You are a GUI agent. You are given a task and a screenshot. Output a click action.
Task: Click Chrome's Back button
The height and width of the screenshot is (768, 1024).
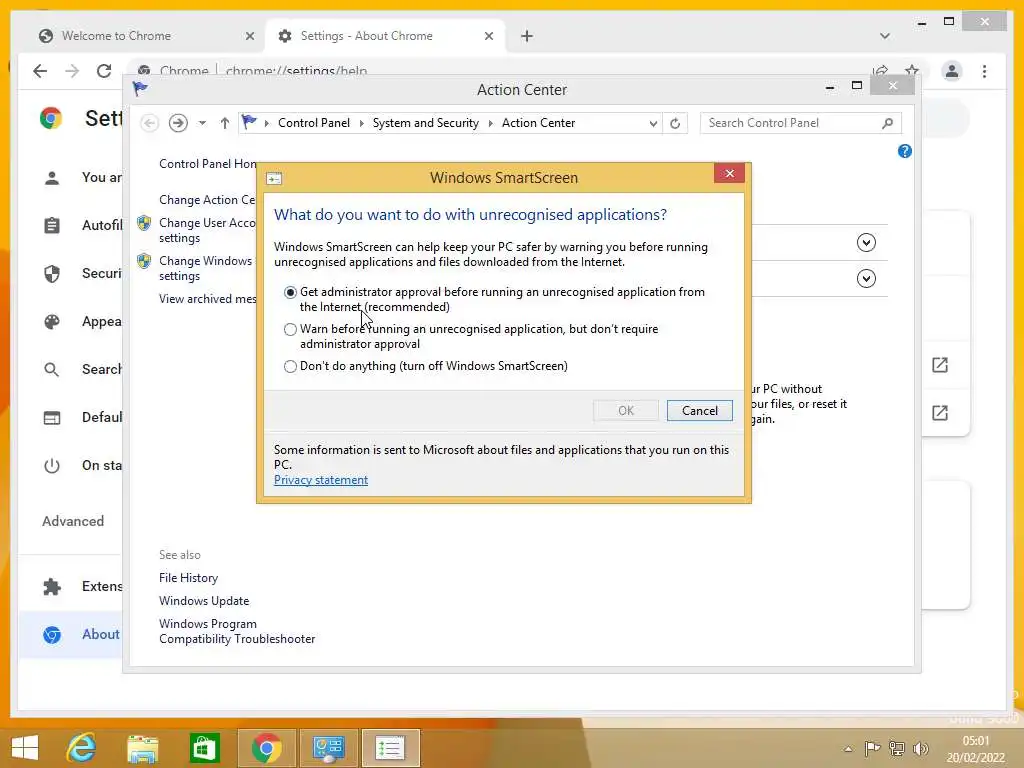[x=40, y=71]
